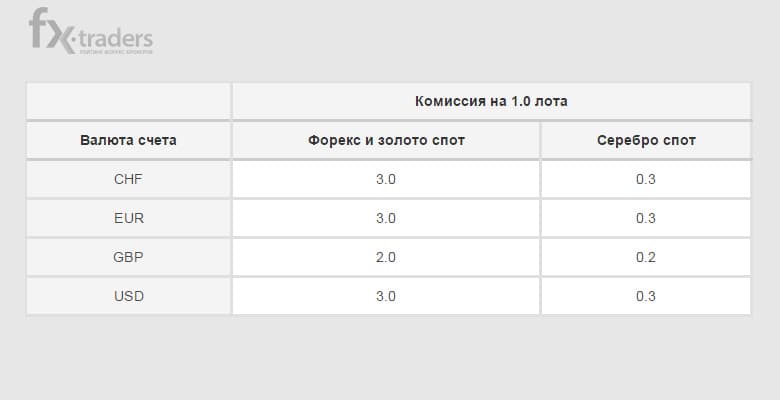Click CHF forex commission value 3.0
Viewport: 780px width, 400px height.
click(x=386, y=179)
